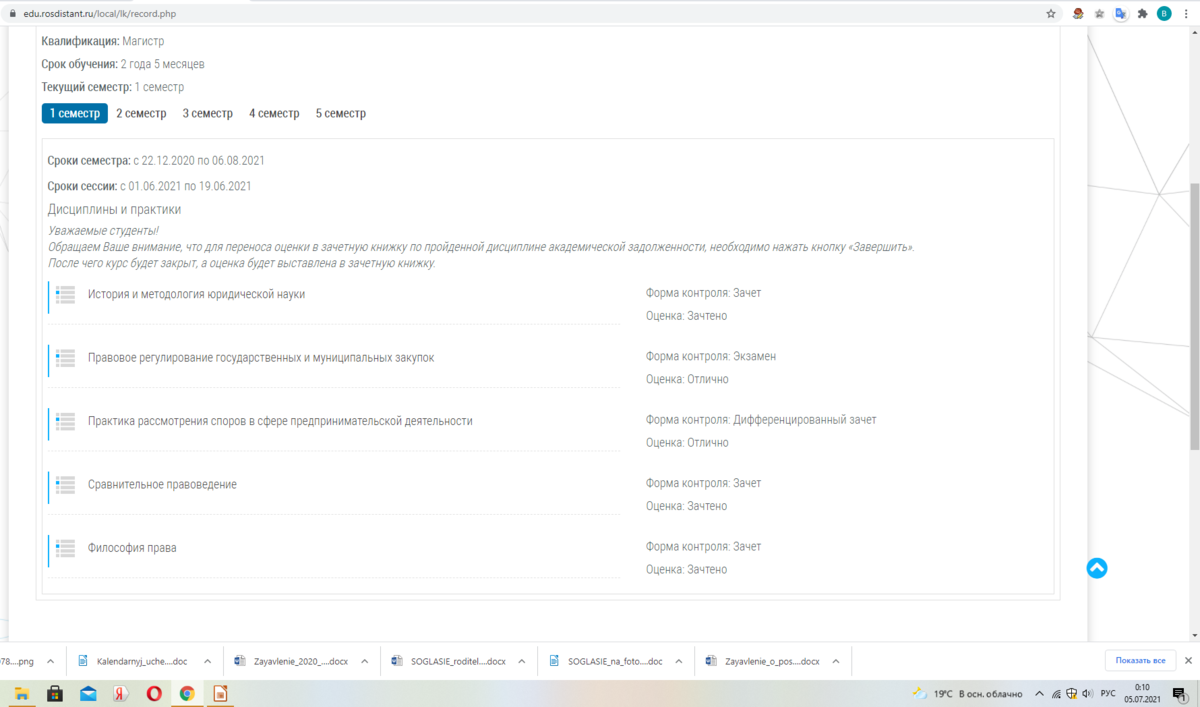Switch to the 5 семестр tab

[341, 113]
